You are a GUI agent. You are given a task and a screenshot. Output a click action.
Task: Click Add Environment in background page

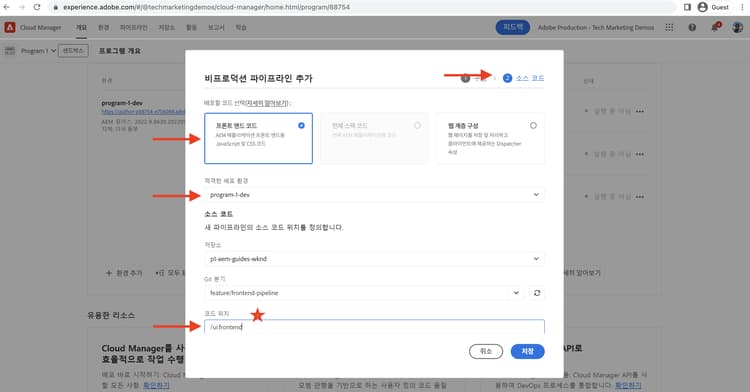tap(124, 273)
